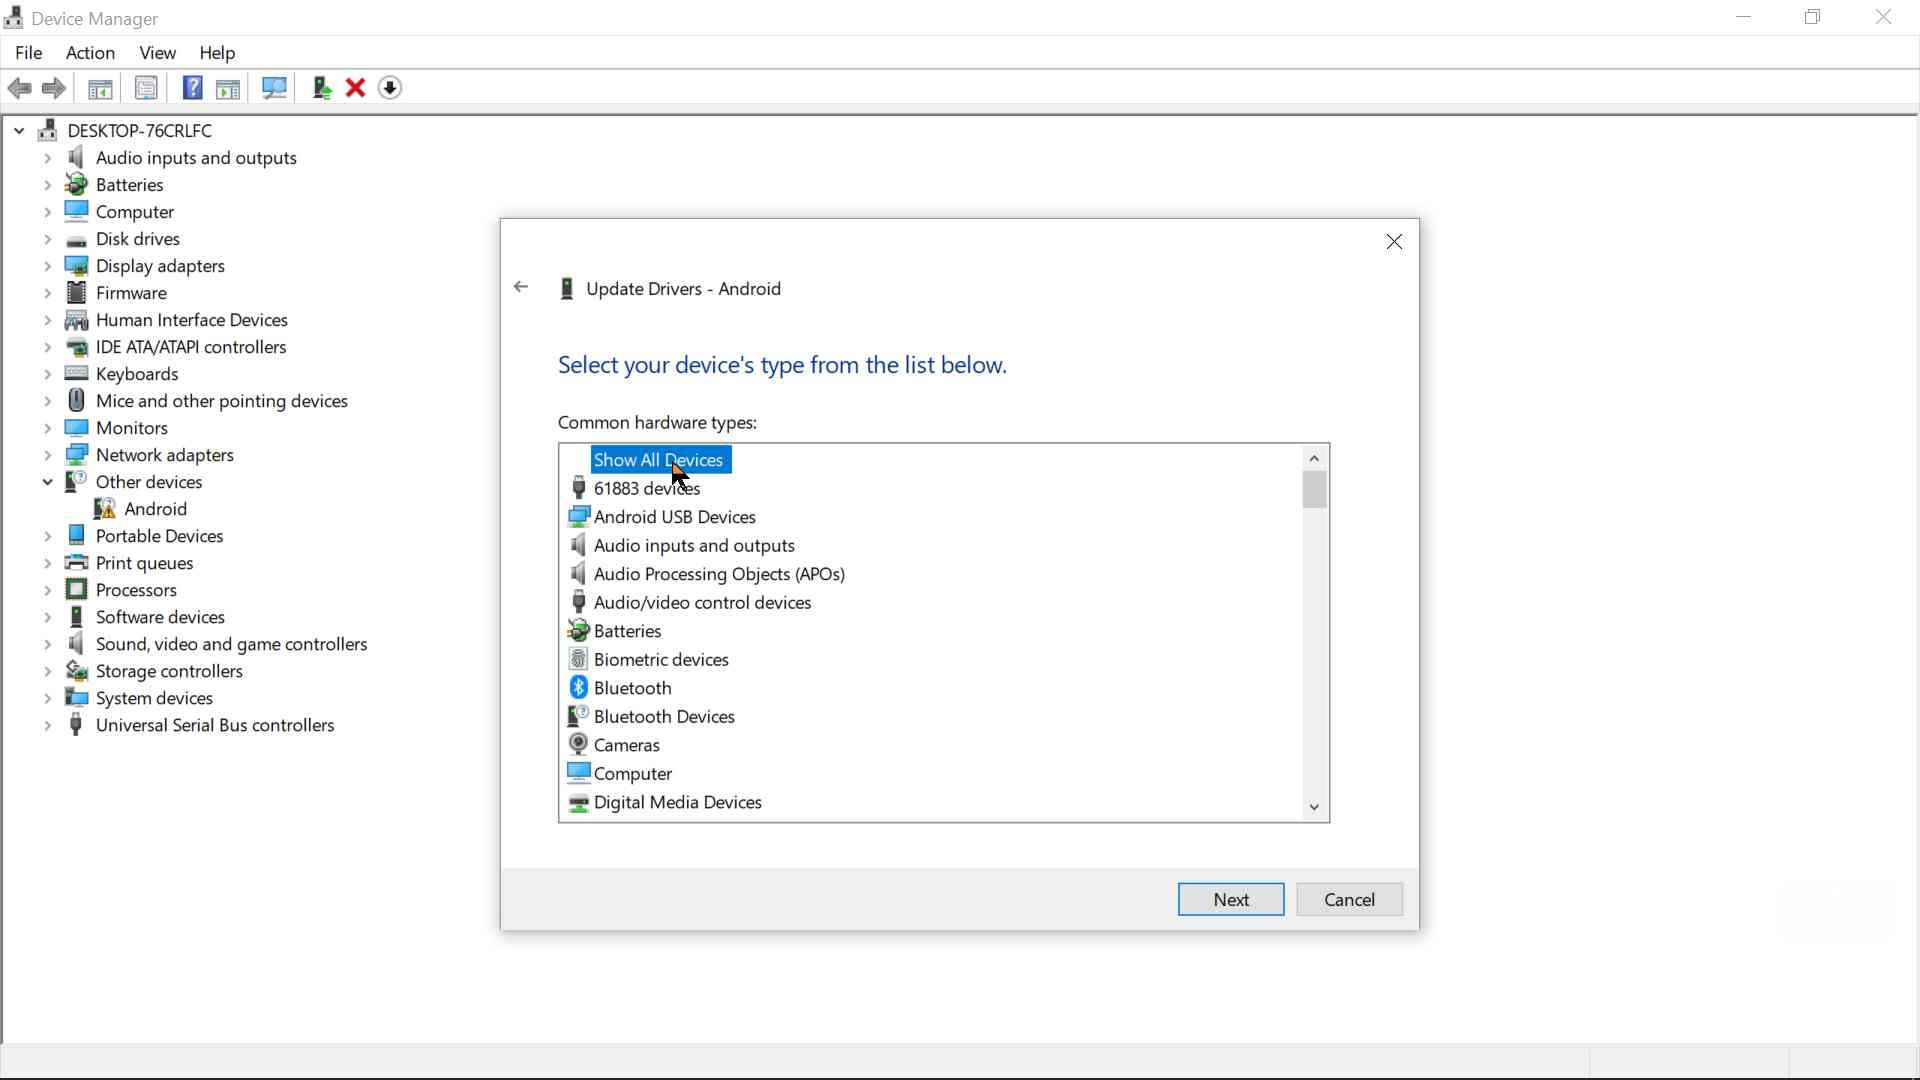Collapse the DESKTOP-76CRLFC root node

pyautogui.click(x=19, y=131)
